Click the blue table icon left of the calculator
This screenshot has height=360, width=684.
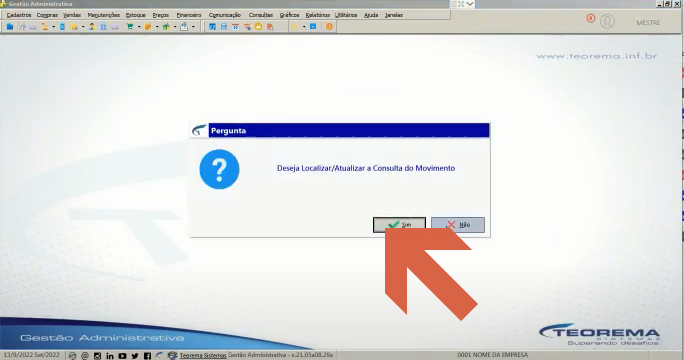click(212, 27)
